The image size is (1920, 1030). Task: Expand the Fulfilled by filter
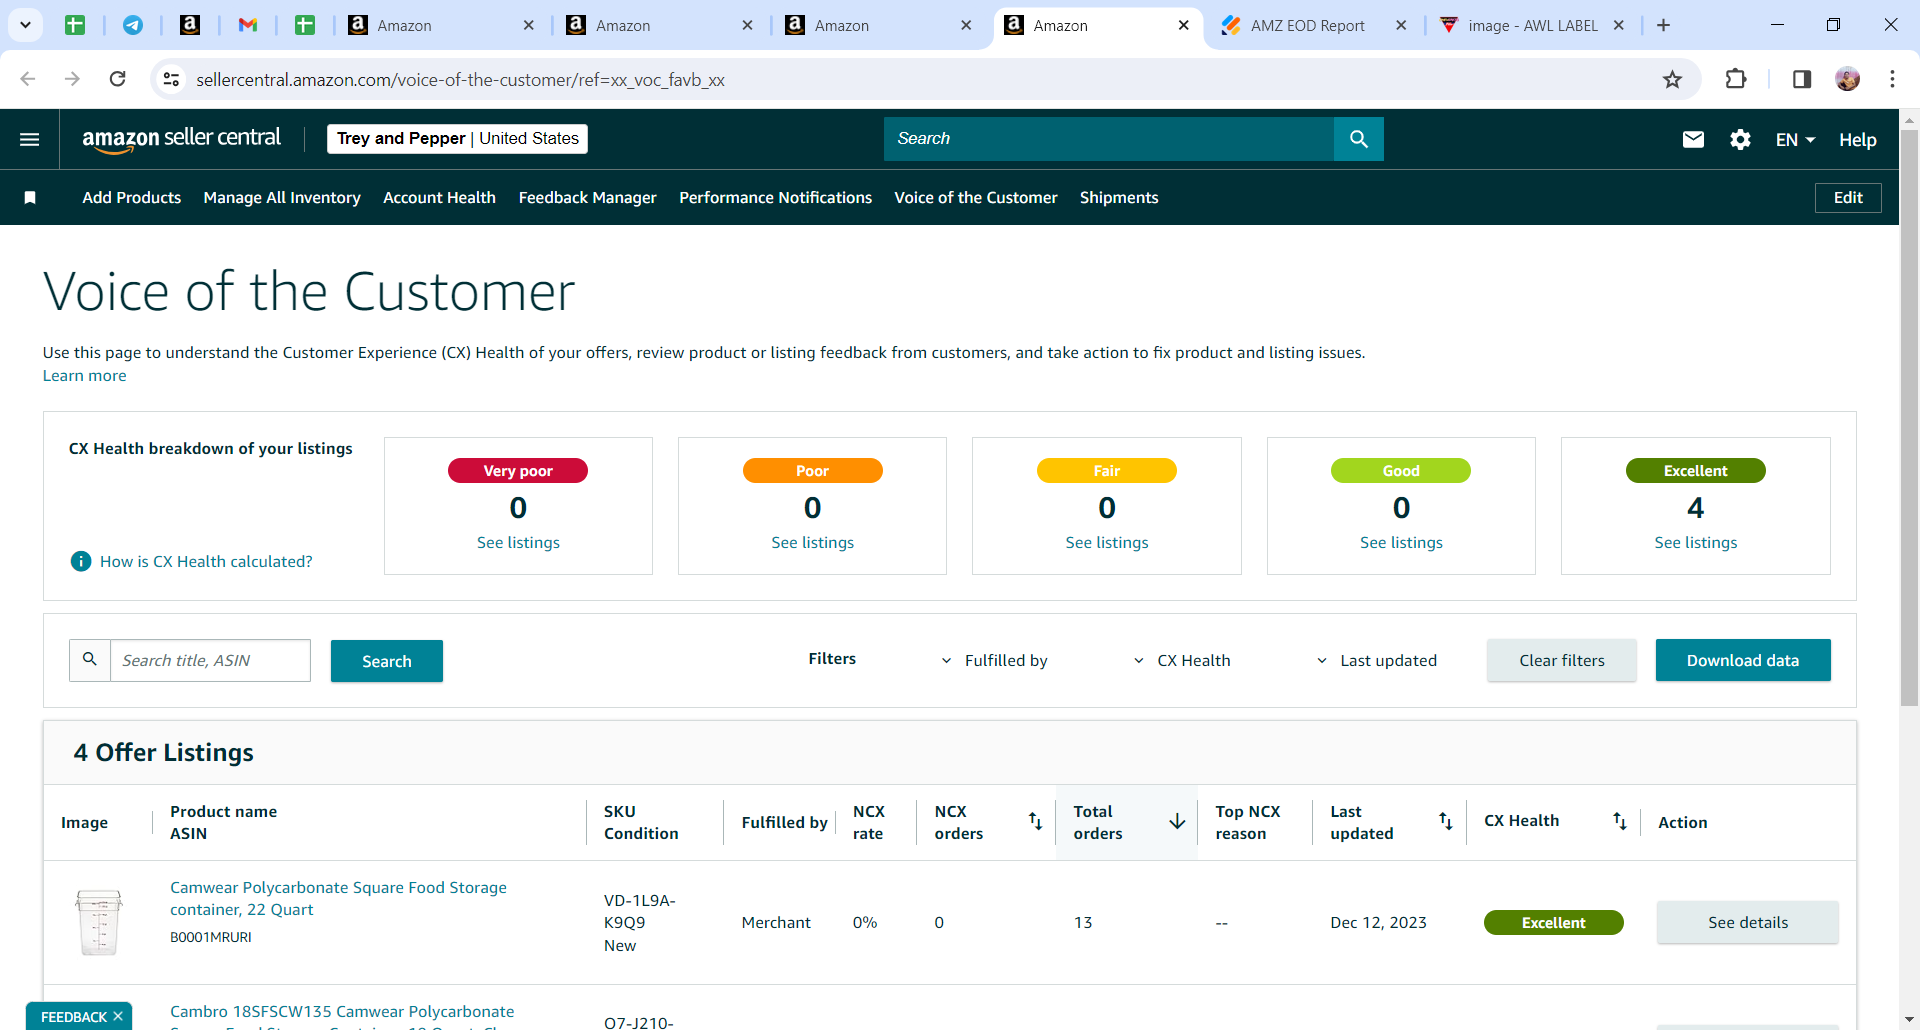(x=995, y=660)
